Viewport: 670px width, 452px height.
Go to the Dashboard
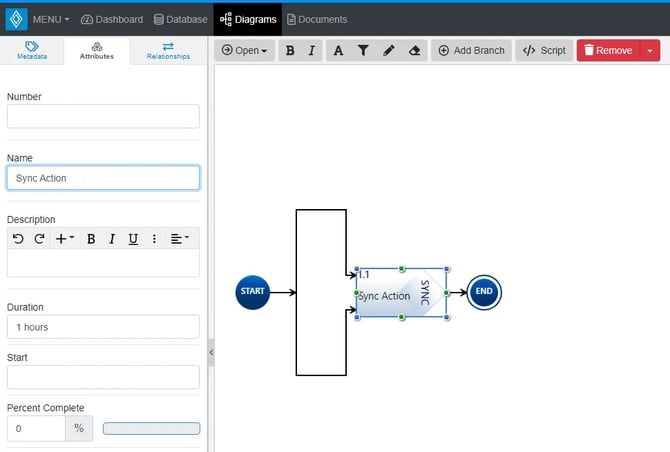pyautogui.click(x=112, y=20)
